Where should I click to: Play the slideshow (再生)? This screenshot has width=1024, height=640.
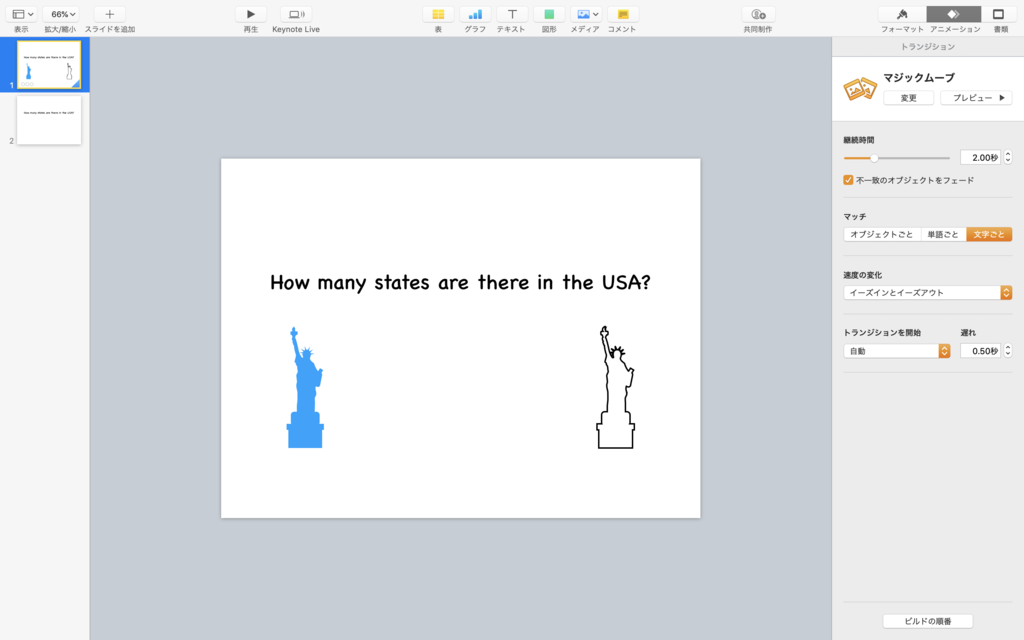(251, 14)
